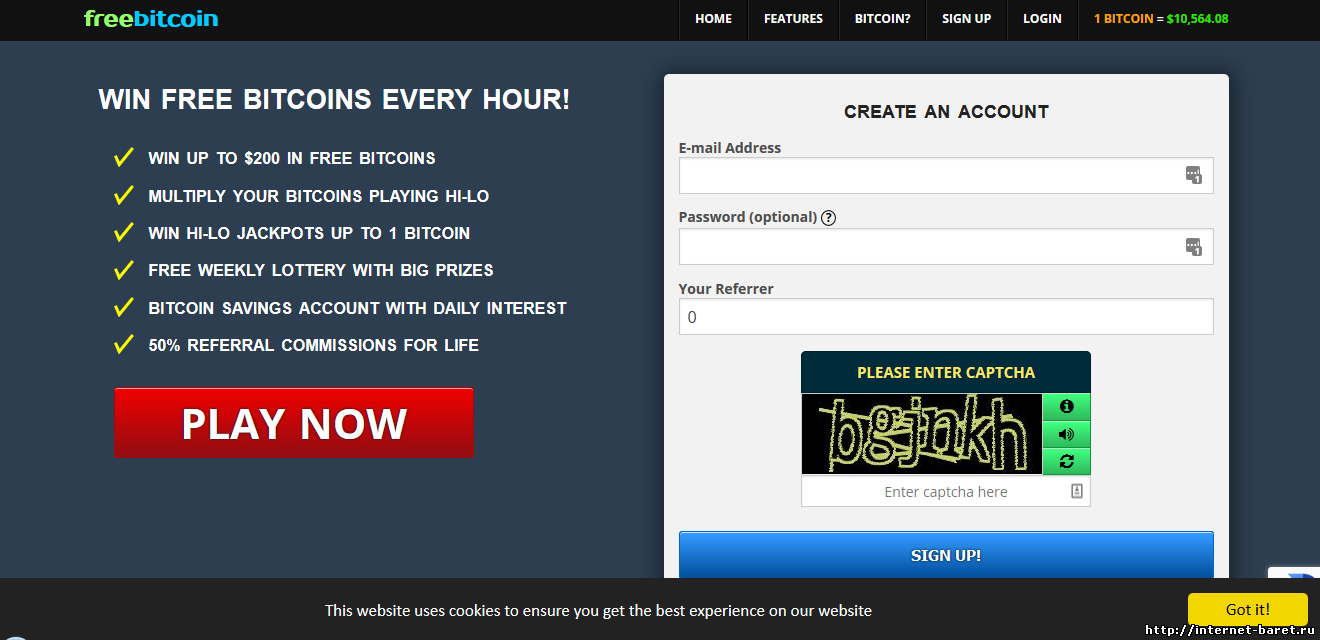The height and width of the screenshot is (640, 1320).
Task: Go to the FEATURES page
Action: click(x=793, y=19)
